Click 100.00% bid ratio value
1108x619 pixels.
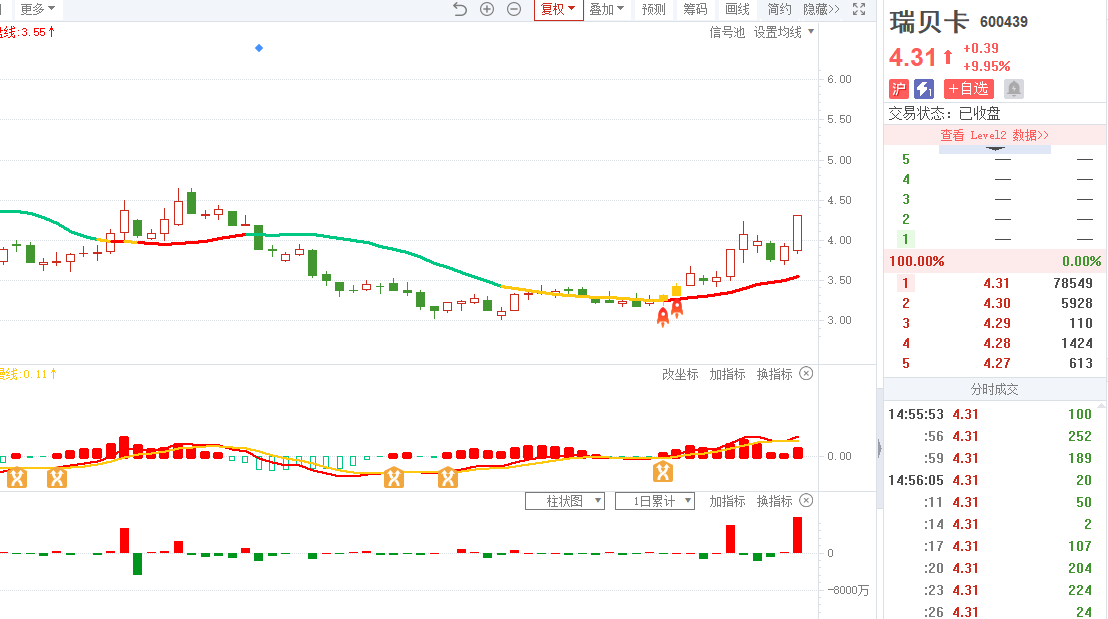[917, 261]
